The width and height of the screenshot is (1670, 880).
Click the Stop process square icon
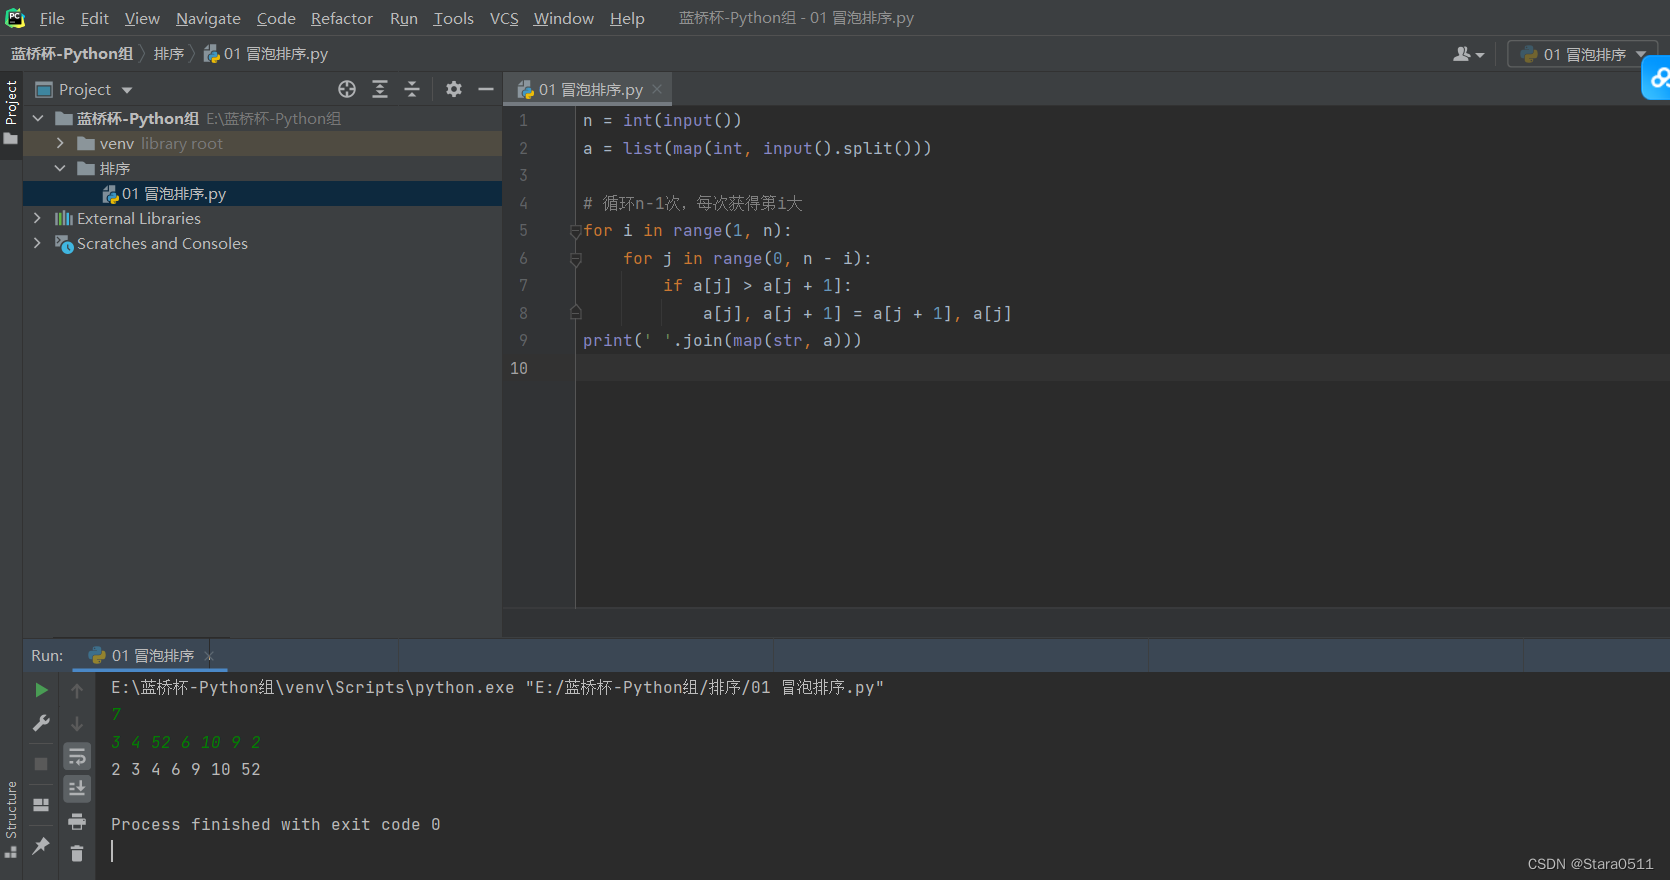pyautogui.click(x=41, y=764)
